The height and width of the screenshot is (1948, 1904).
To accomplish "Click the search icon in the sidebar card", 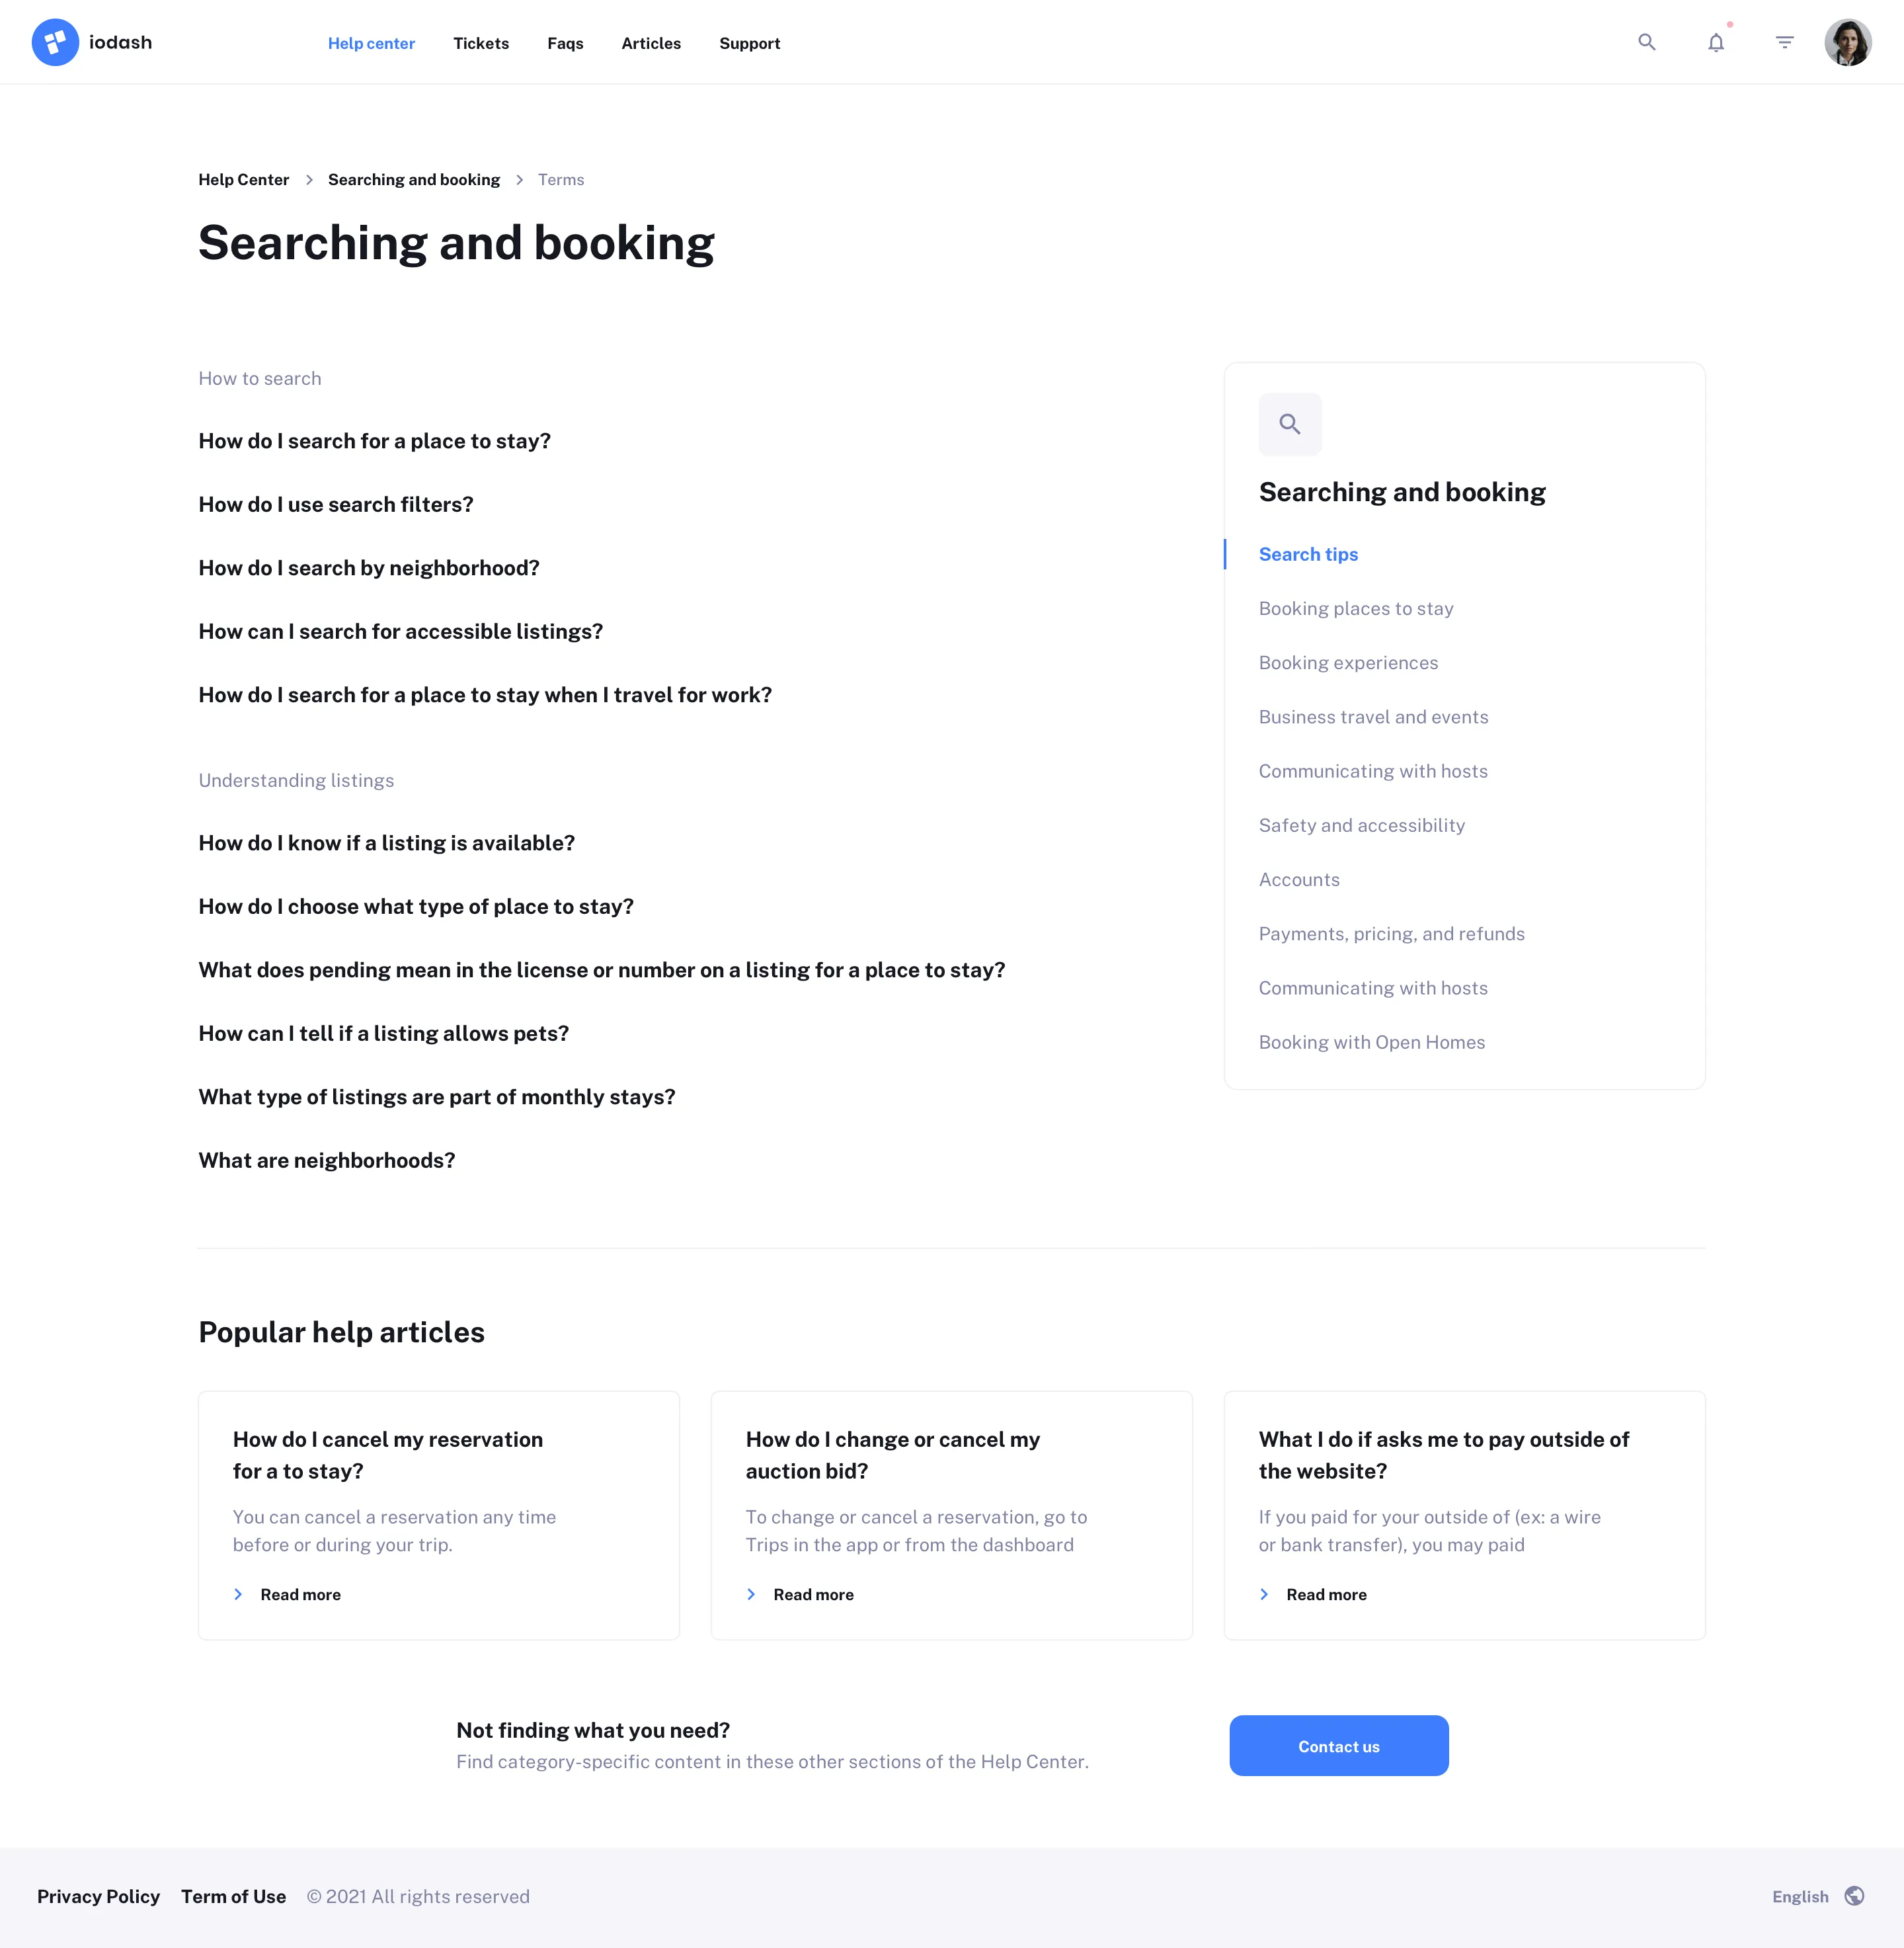I will (1290, 424).
